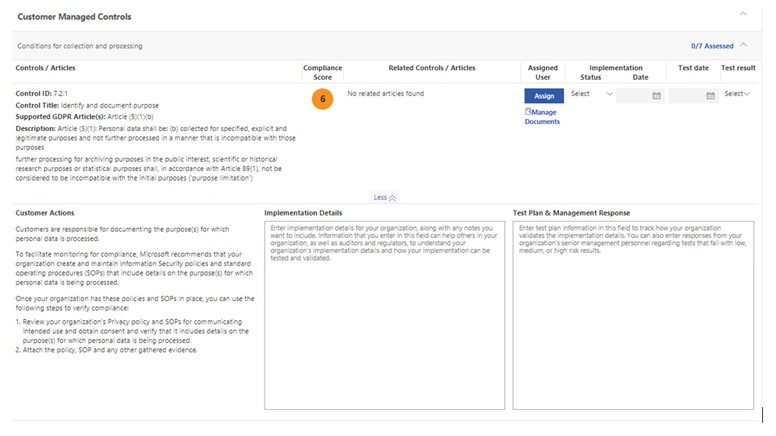Click the Compliance Score column header

(322, 72)
